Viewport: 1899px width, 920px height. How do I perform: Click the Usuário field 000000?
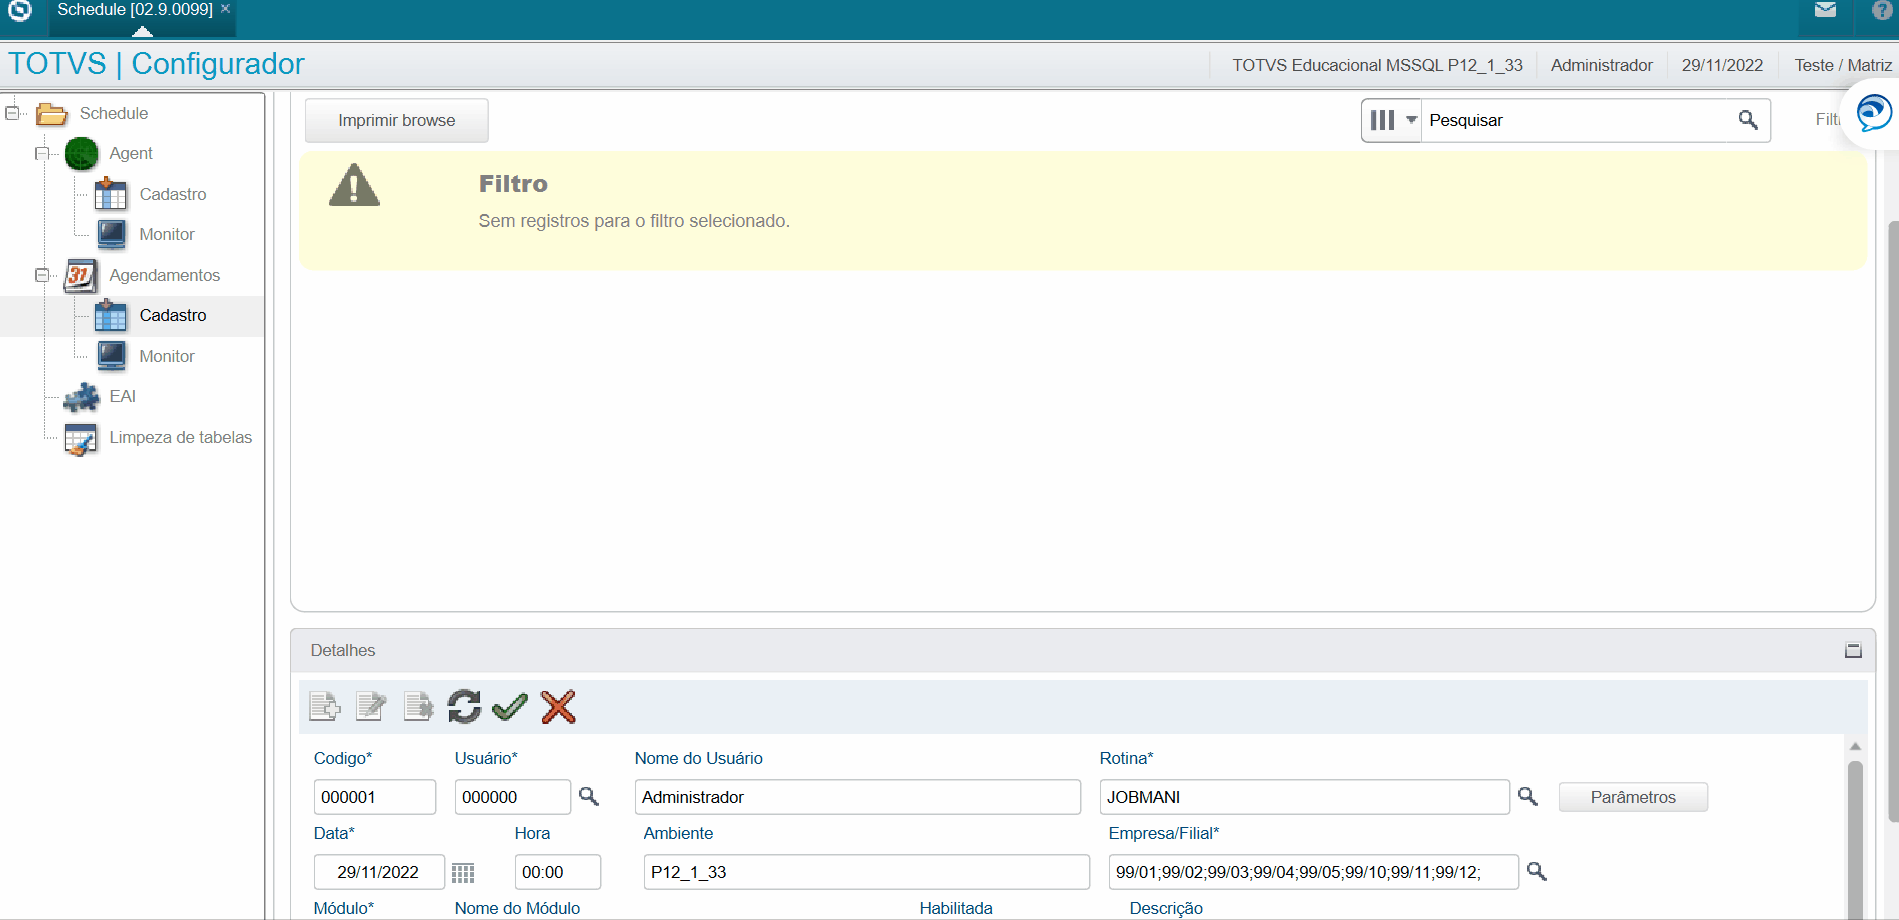[x=513, y=797]
